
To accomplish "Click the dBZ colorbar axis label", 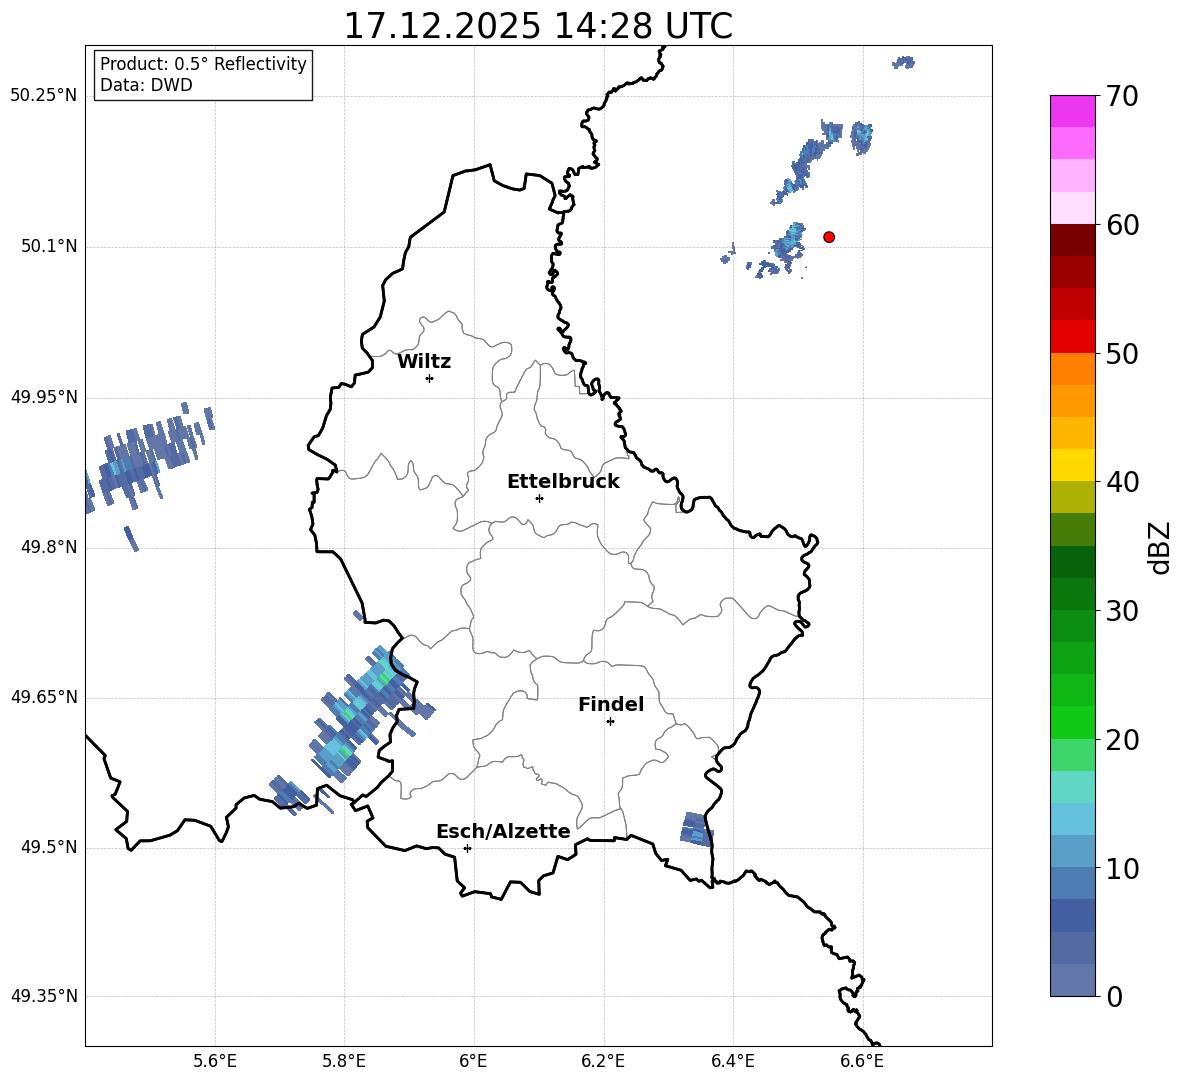I will pyautogui.click(x=1161, y=547).
